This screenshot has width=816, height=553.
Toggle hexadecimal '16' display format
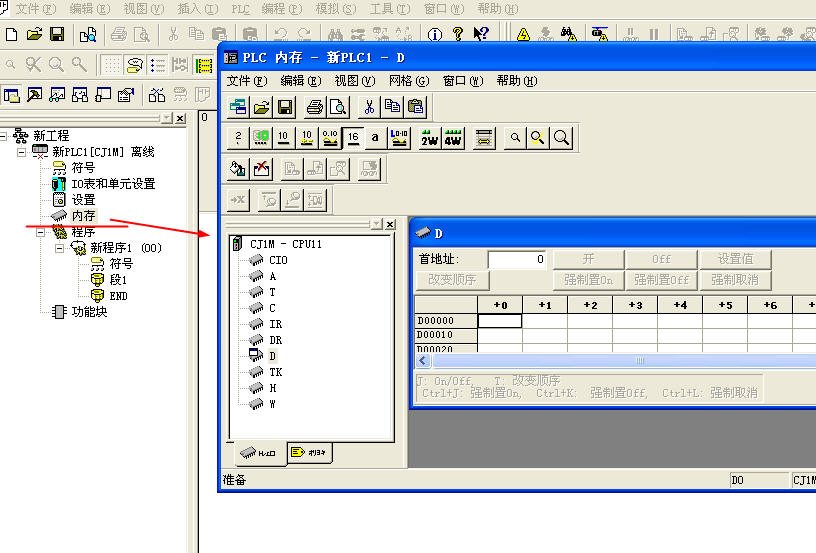353,138
